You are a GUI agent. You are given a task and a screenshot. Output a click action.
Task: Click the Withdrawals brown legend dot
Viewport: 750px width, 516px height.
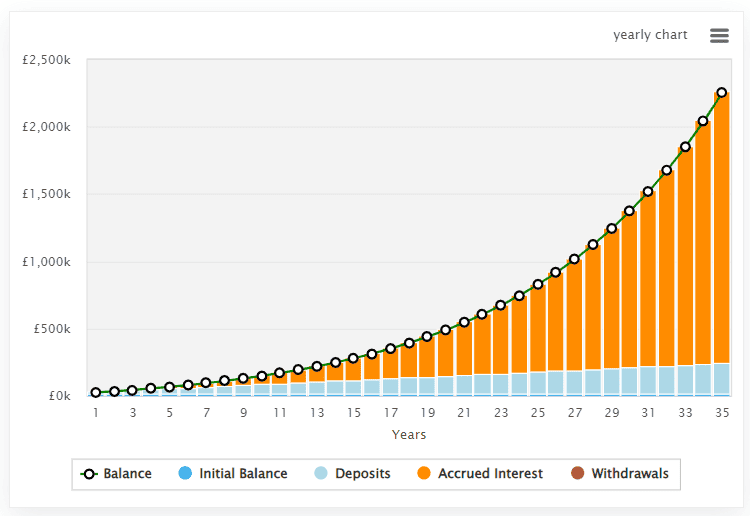pos(577,474)
